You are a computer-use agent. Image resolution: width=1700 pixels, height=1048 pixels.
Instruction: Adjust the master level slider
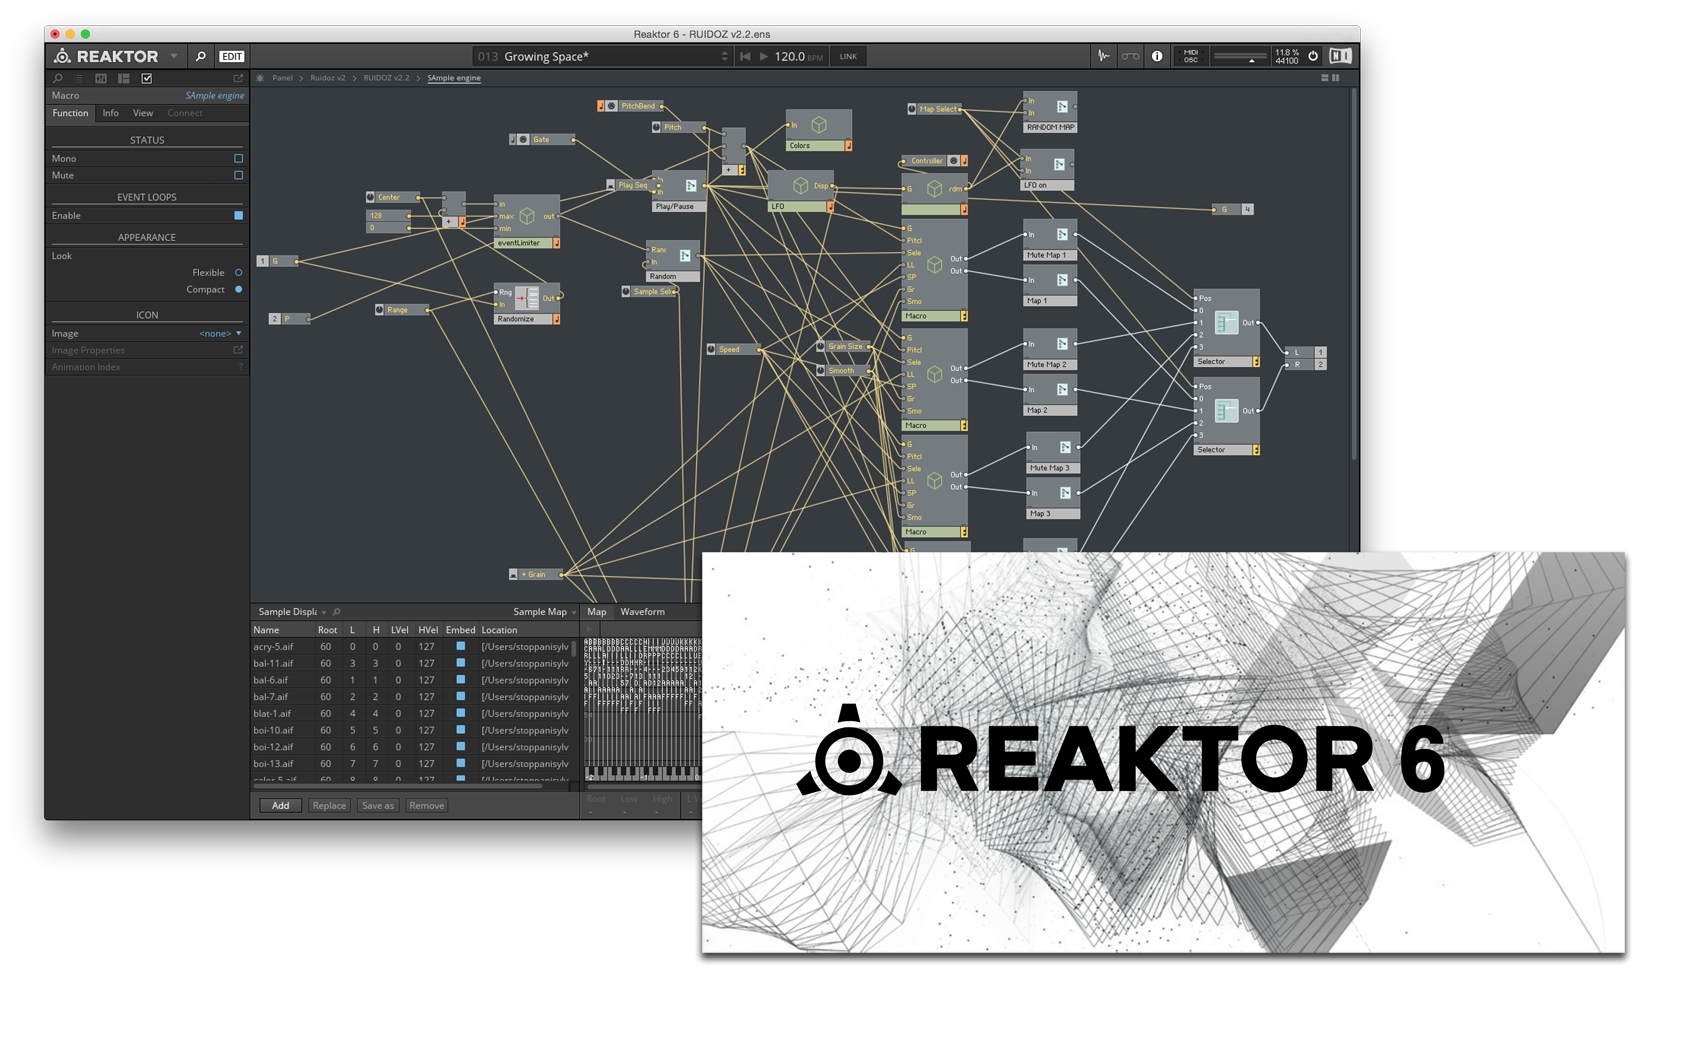(1240, 57)
